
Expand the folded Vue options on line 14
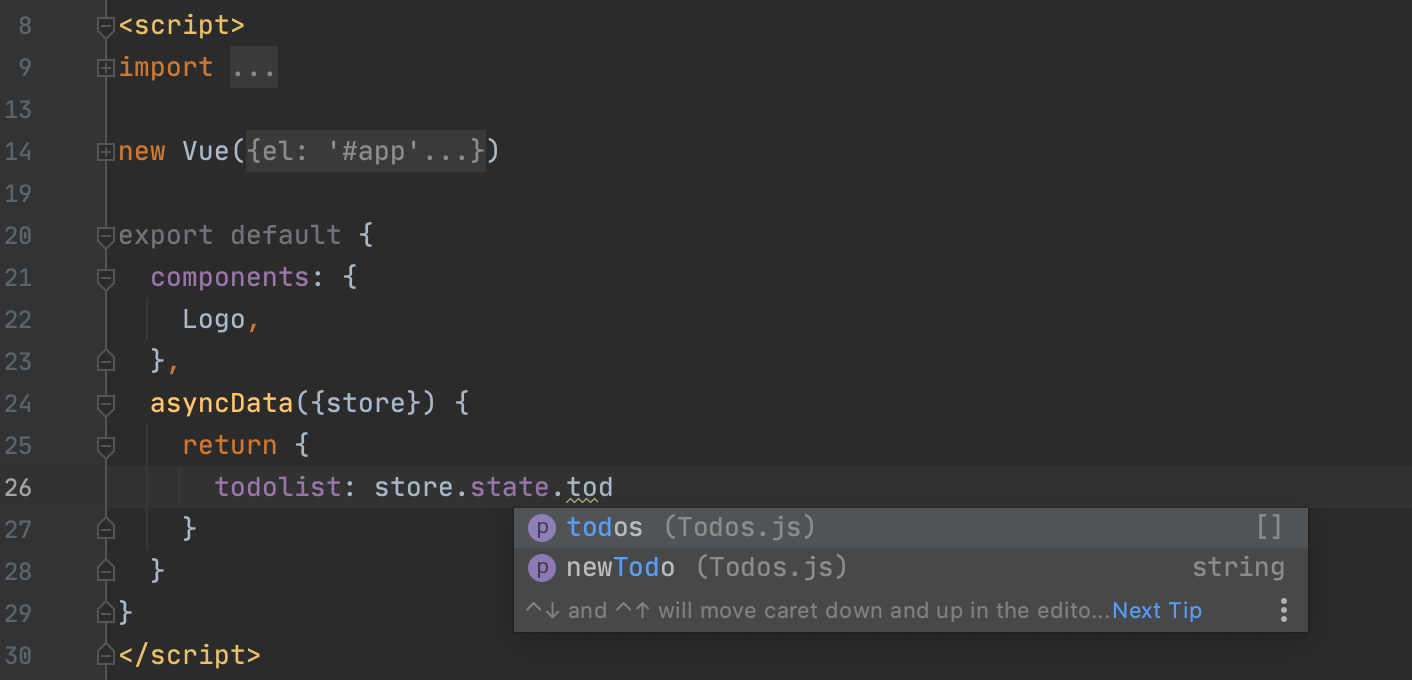(105, 151)
